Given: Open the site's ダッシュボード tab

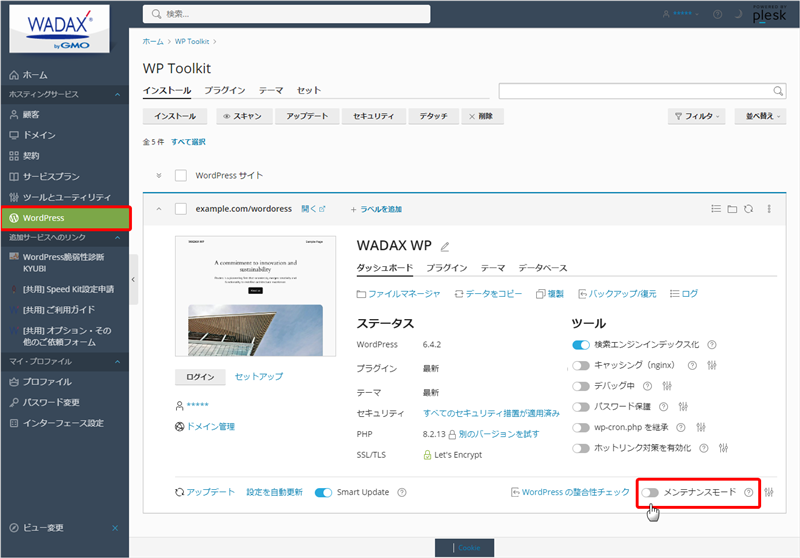Looking at the screenshot, I should pyautogui.click(x=385, y=268).
